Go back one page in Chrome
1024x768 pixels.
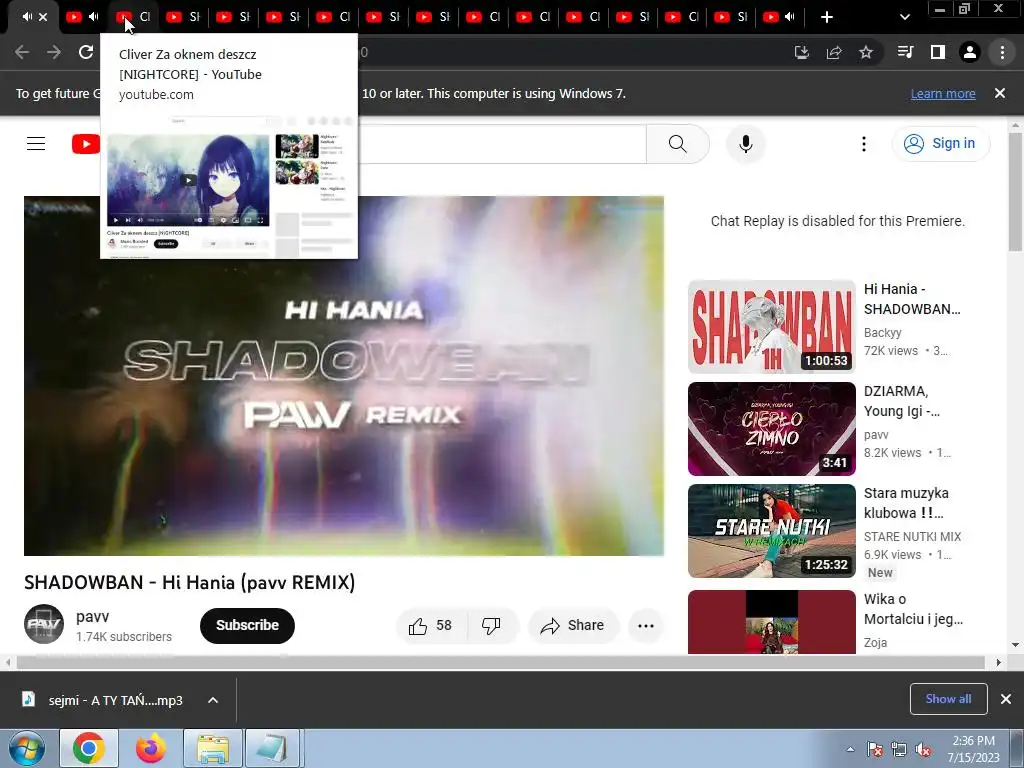[22, 52]
